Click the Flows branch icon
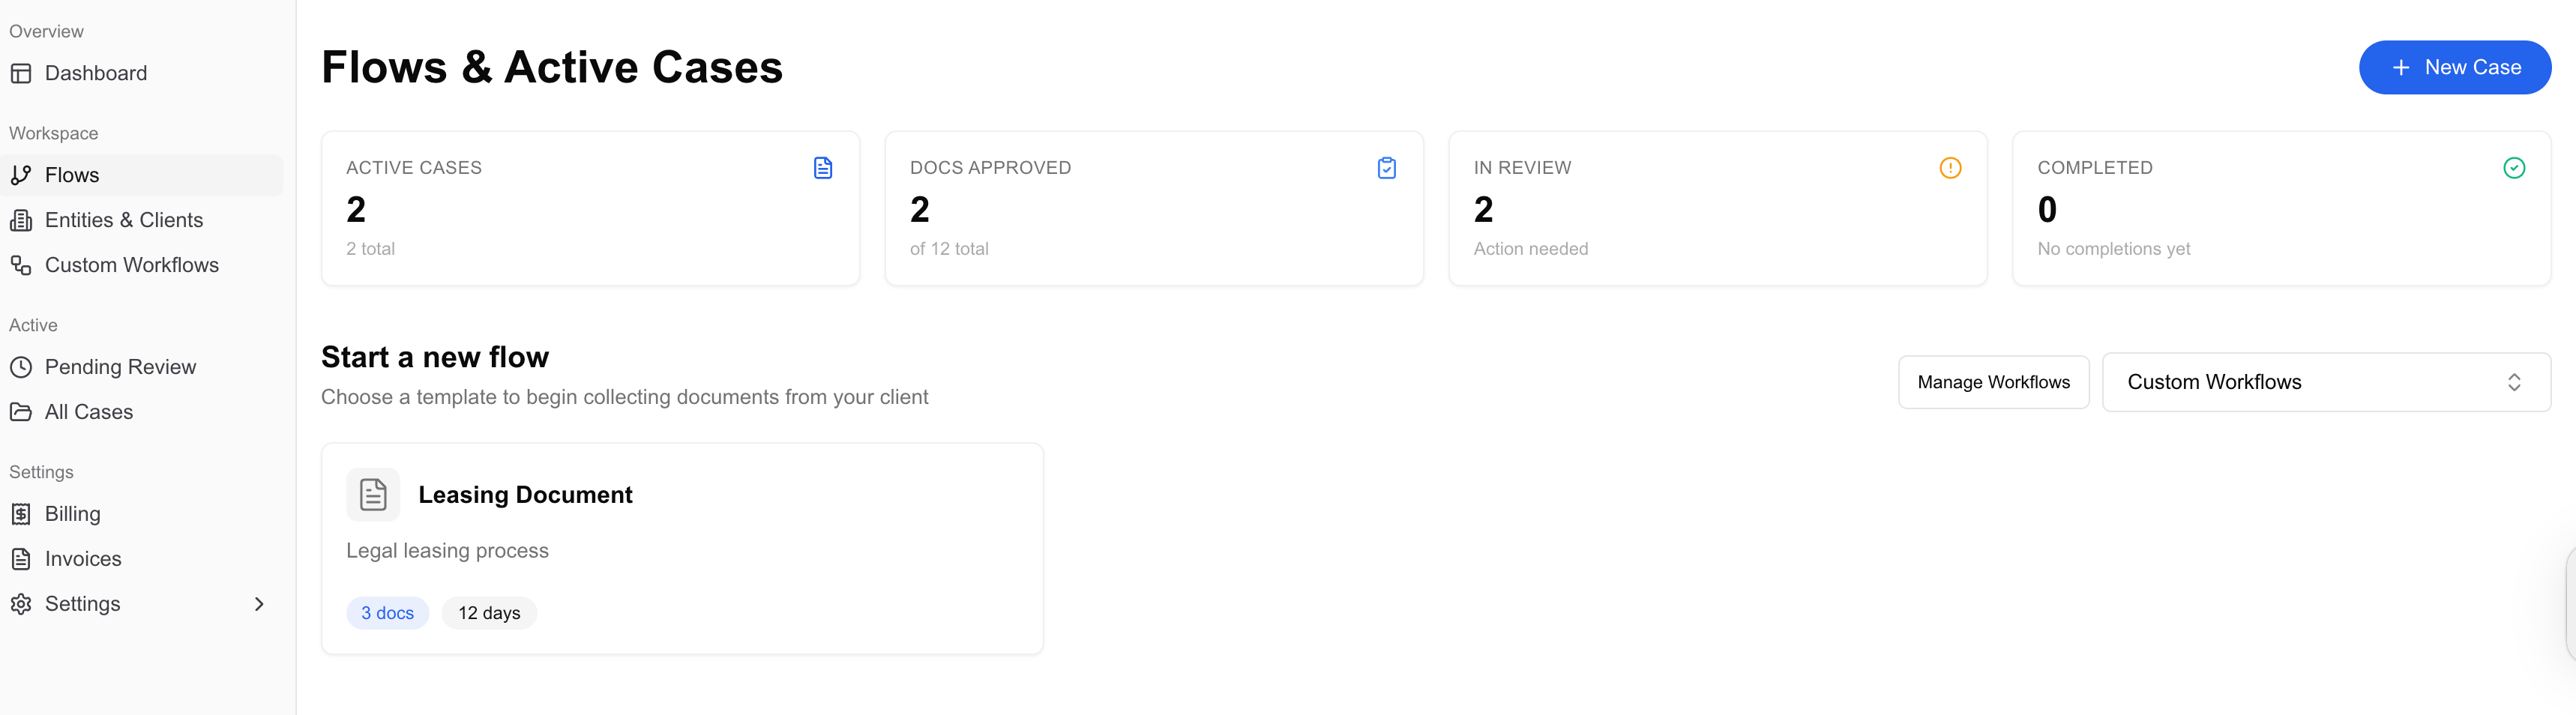 pyautogui.click(x=21, y=175)
